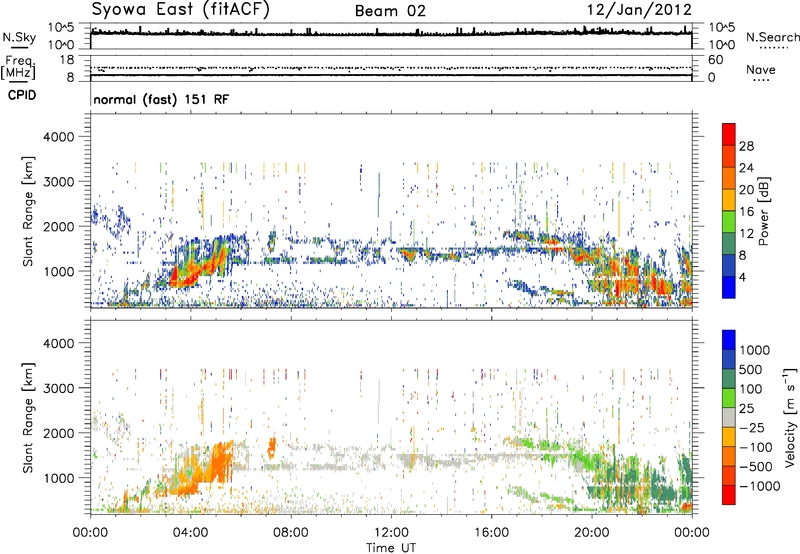Select the 'Freq. [MHz]' axis label
This screenshot has width=800, height=554.
click(x=18, y=68)
